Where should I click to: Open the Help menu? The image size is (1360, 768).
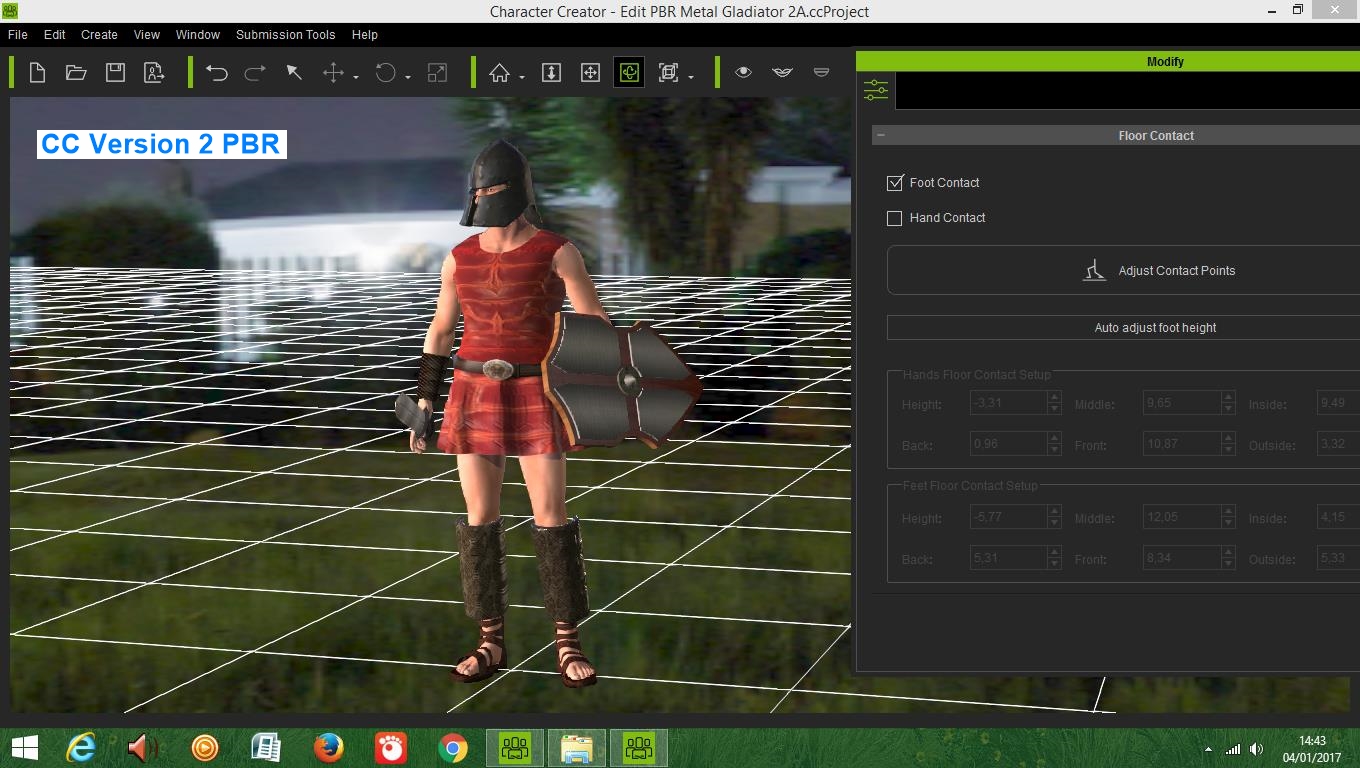pyautogui.click(x=365, y=34)
